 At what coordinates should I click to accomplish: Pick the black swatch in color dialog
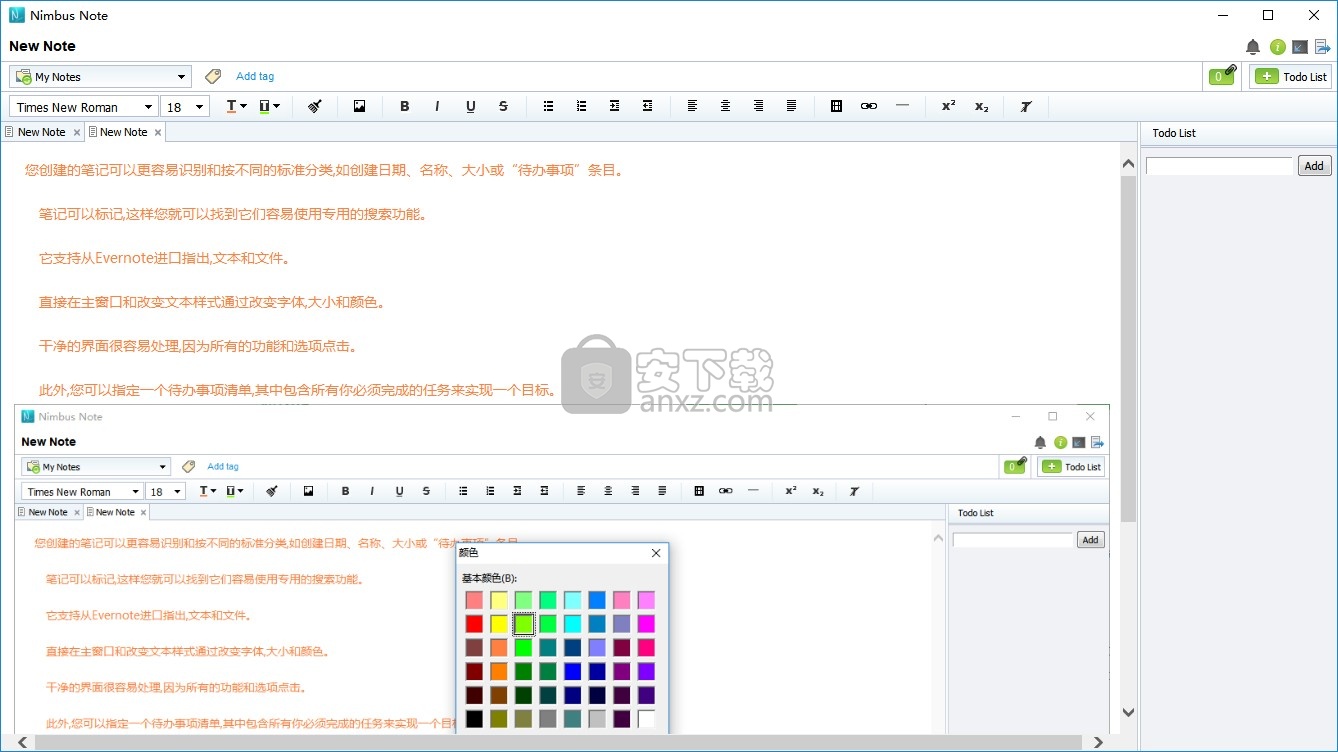click(x=474, y=718)
